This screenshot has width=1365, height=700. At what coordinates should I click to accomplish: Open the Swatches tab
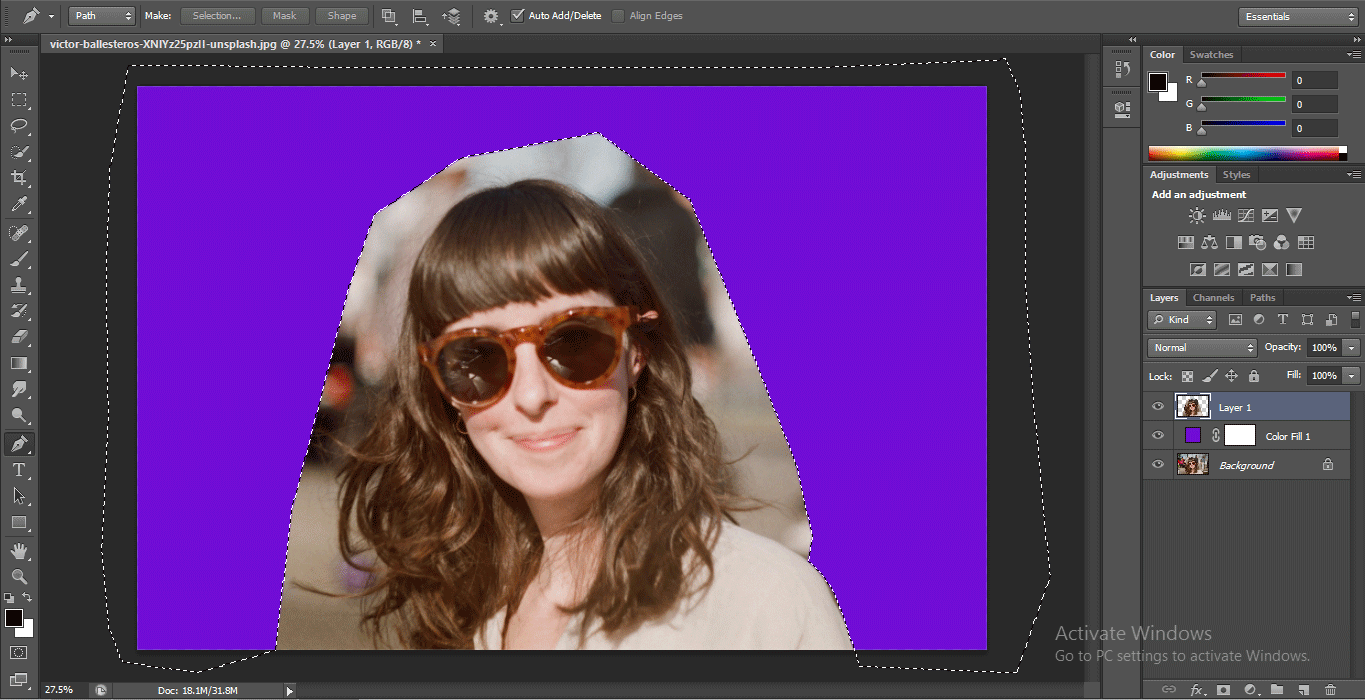[x=1211, y=55]
